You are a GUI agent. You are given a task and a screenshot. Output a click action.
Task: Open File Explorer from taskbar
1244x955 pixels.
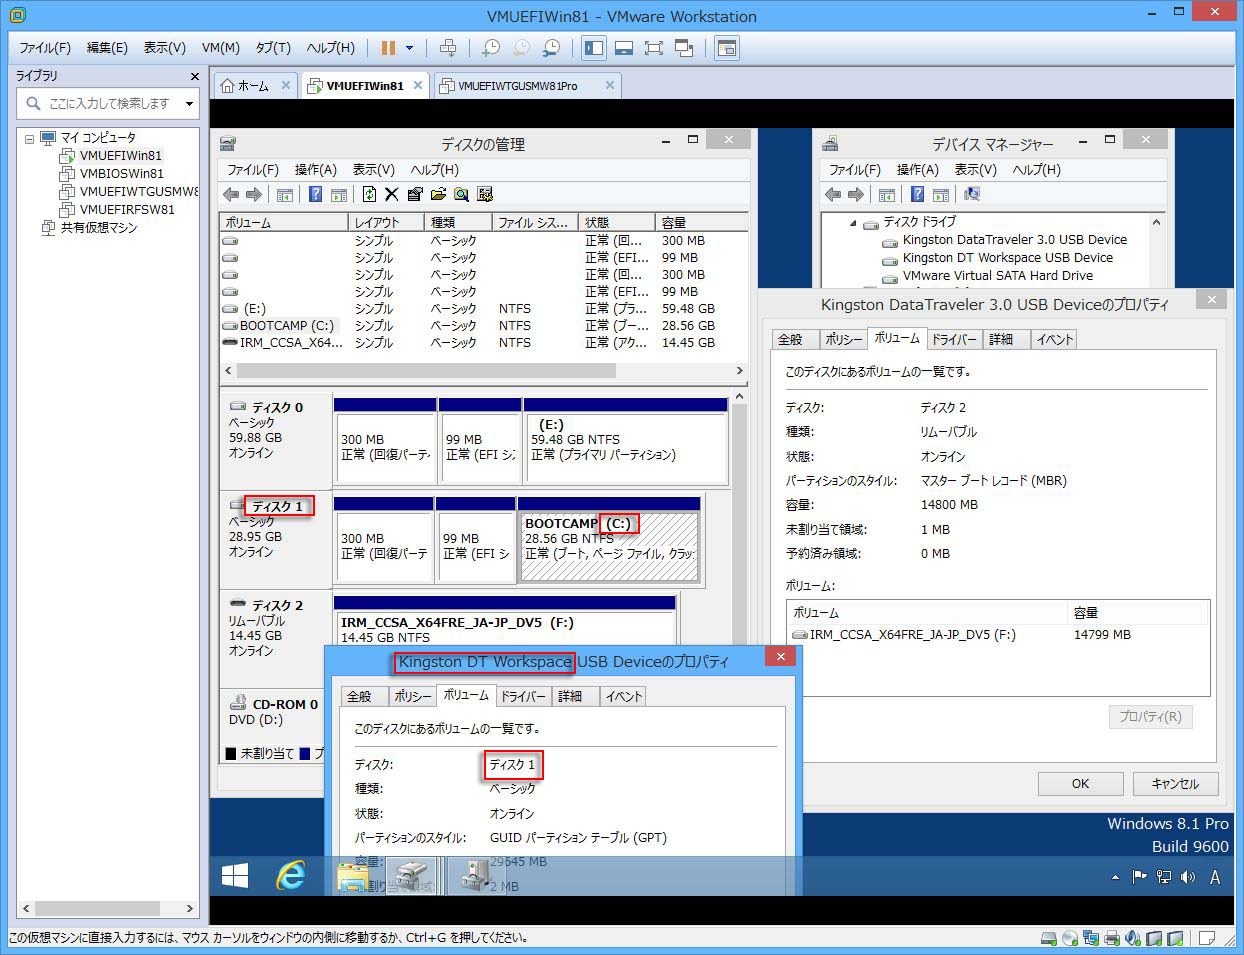352,877
